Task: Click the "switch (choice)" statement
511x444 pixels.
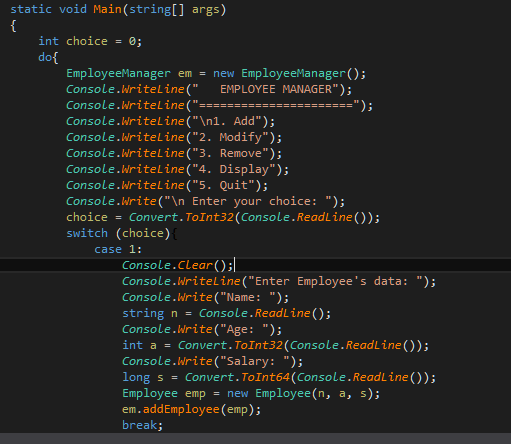Action: [x=122, y=233]
